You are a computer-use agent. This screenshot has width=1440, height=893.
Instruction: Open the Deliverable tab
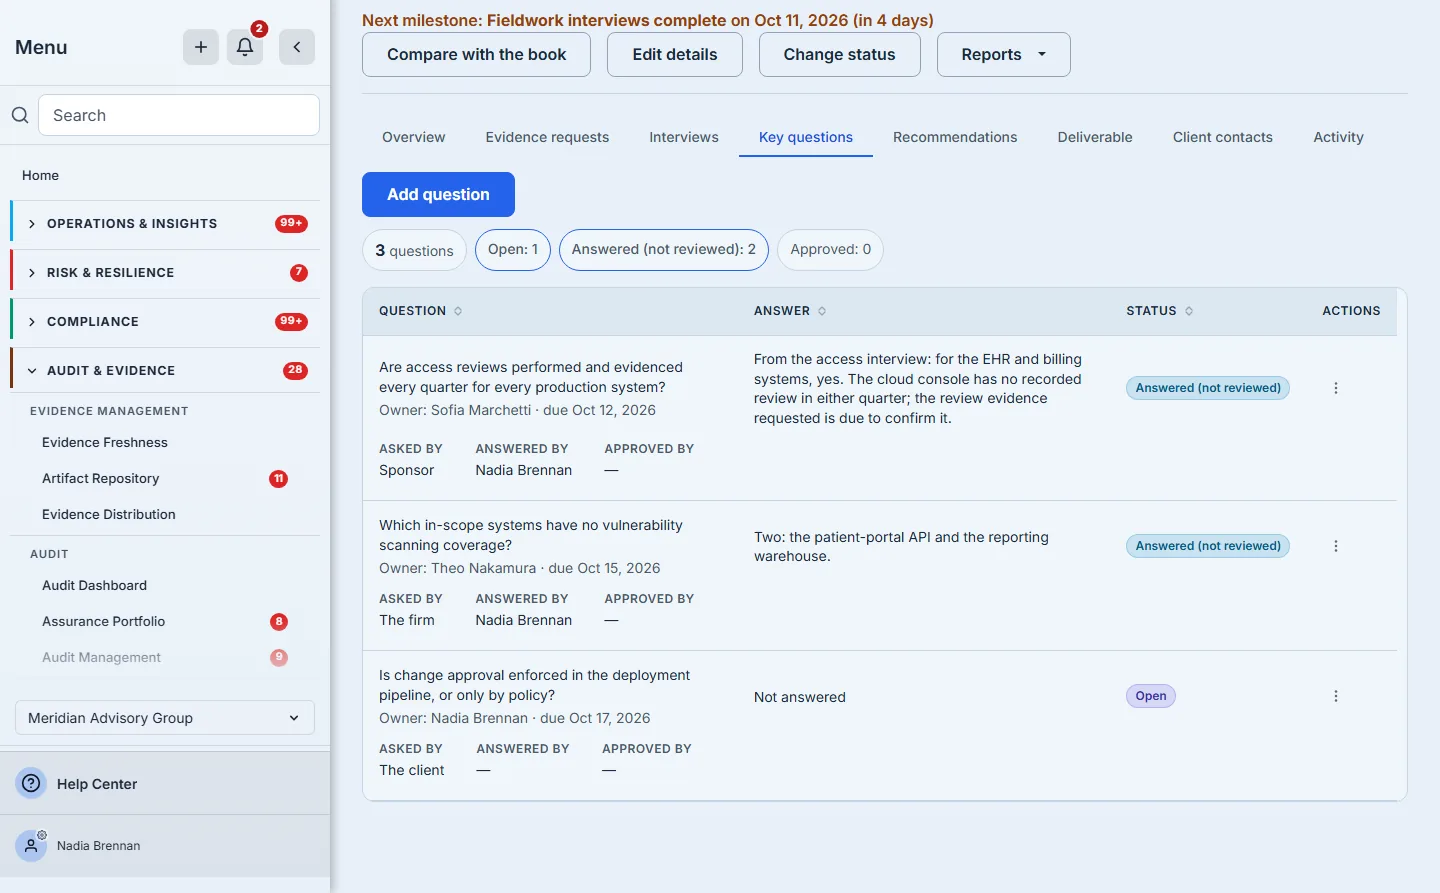pyautogui.click(x=1095, y=137)
